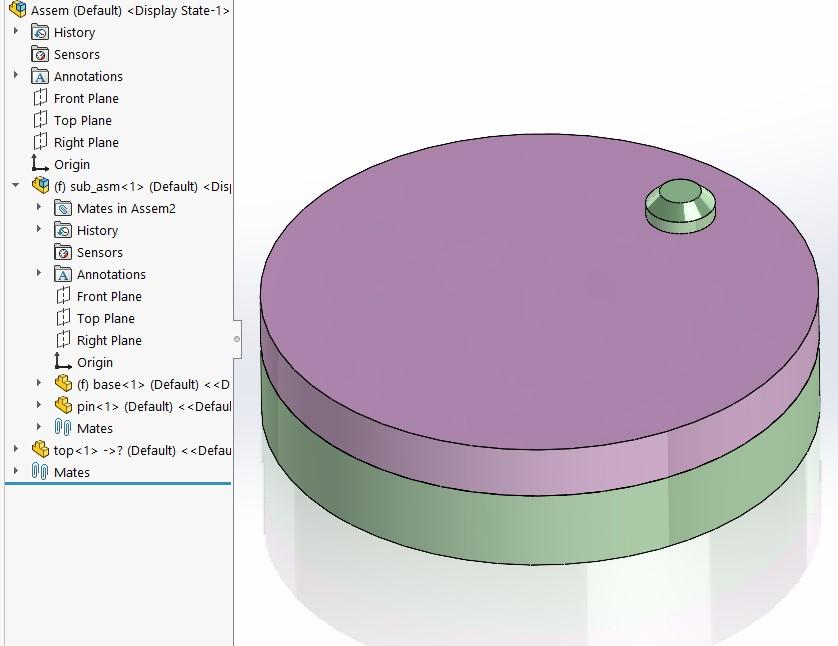This screenshot has height=646, width=838.
Task: Expand the sub_asm Mates folder
Action: click(x=38, y=426)
